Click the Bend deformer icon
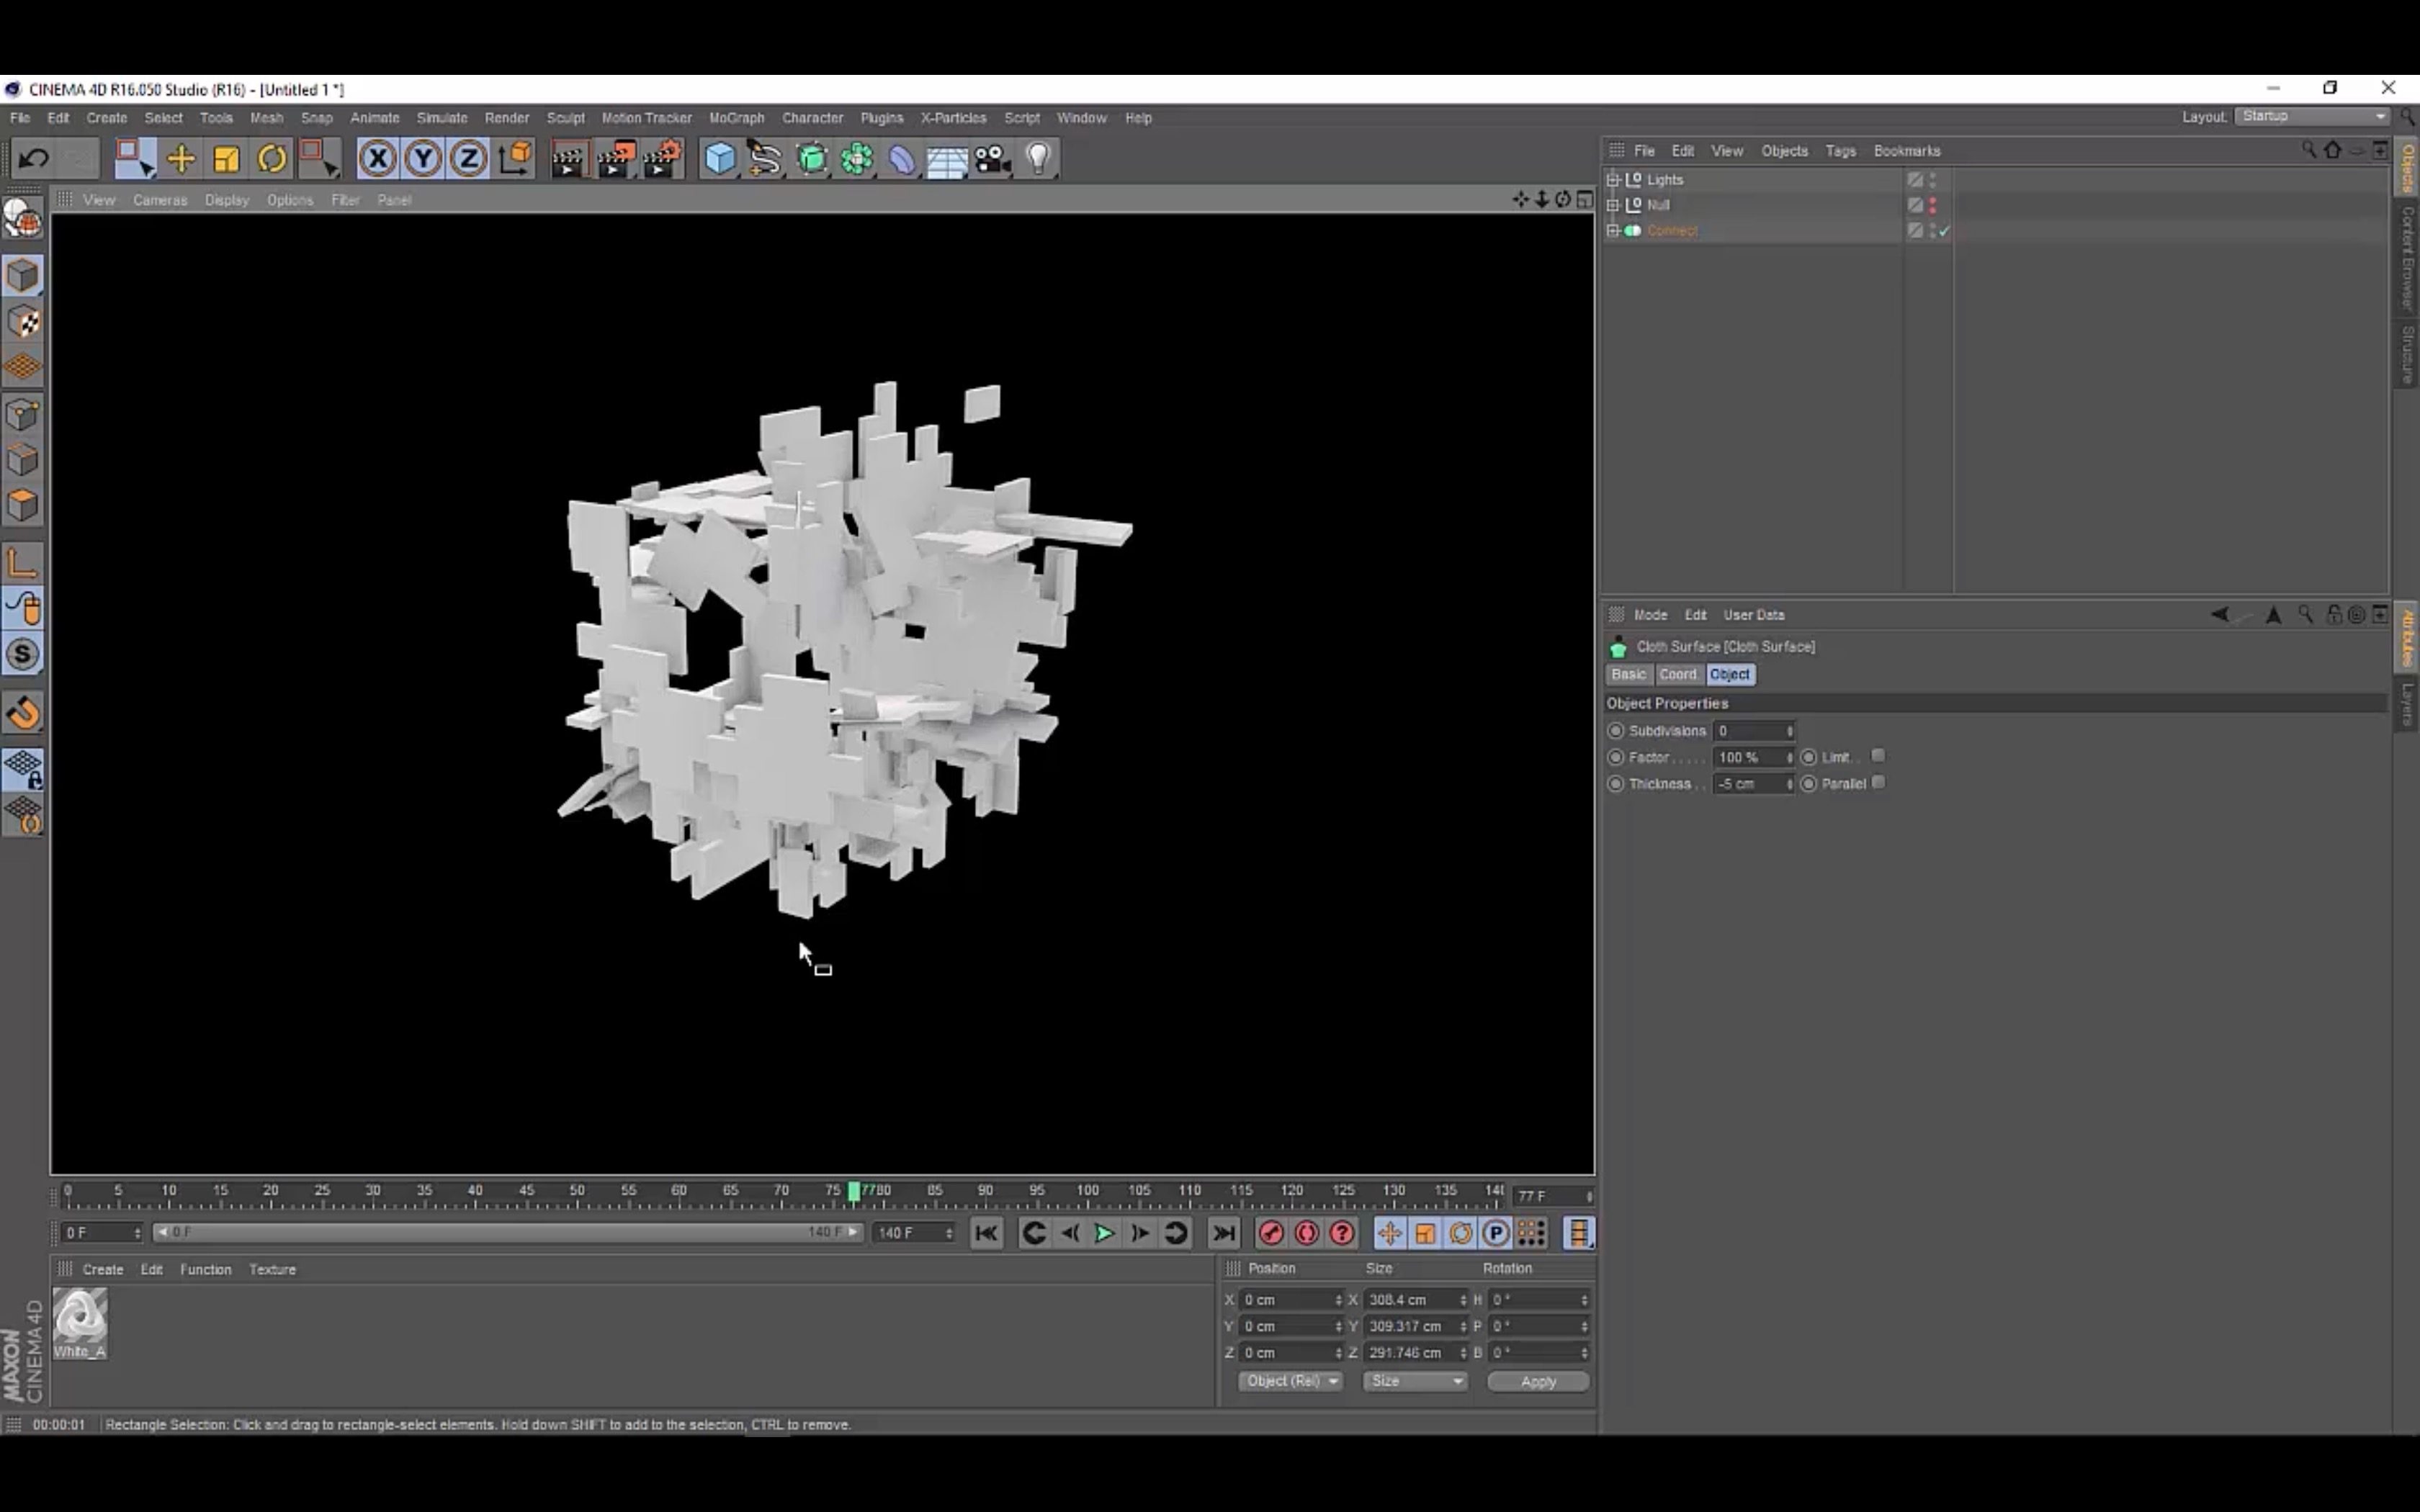The image size is (2420, 1512). [x=902, y=159]
